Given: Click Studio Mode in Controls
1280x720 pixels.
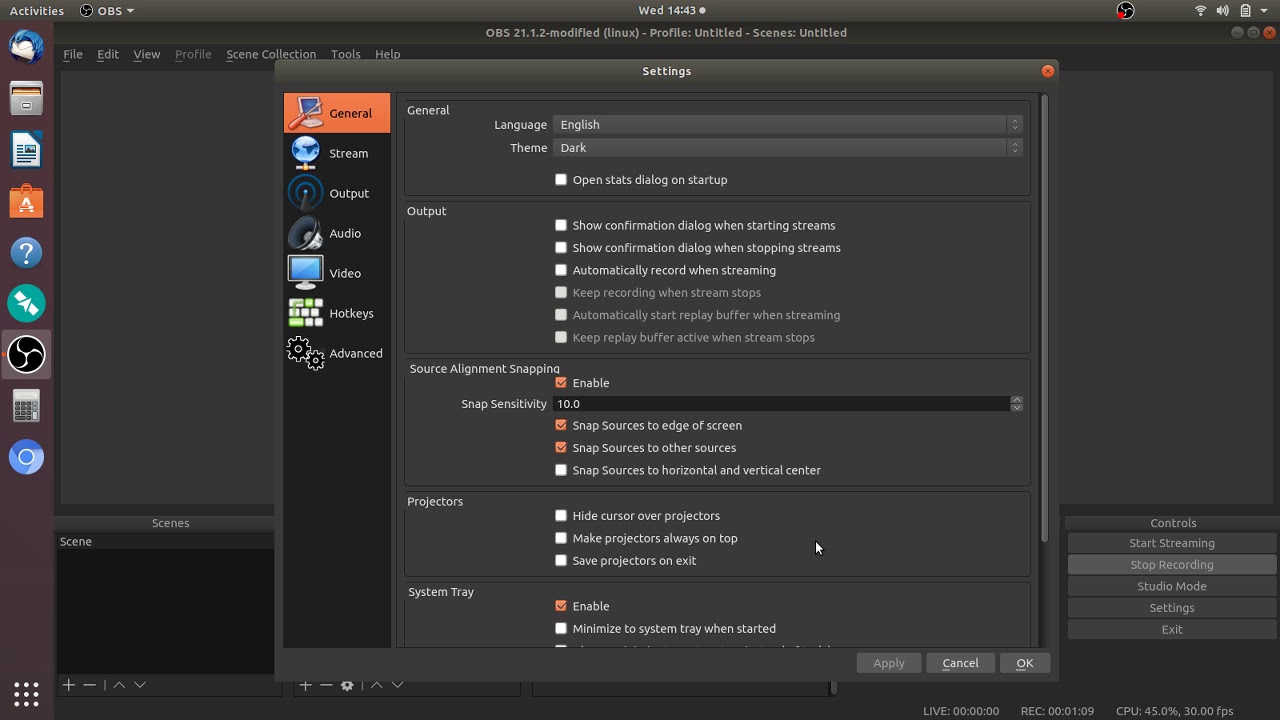Looking at the screenshot, I should [x=1172, y=586].
